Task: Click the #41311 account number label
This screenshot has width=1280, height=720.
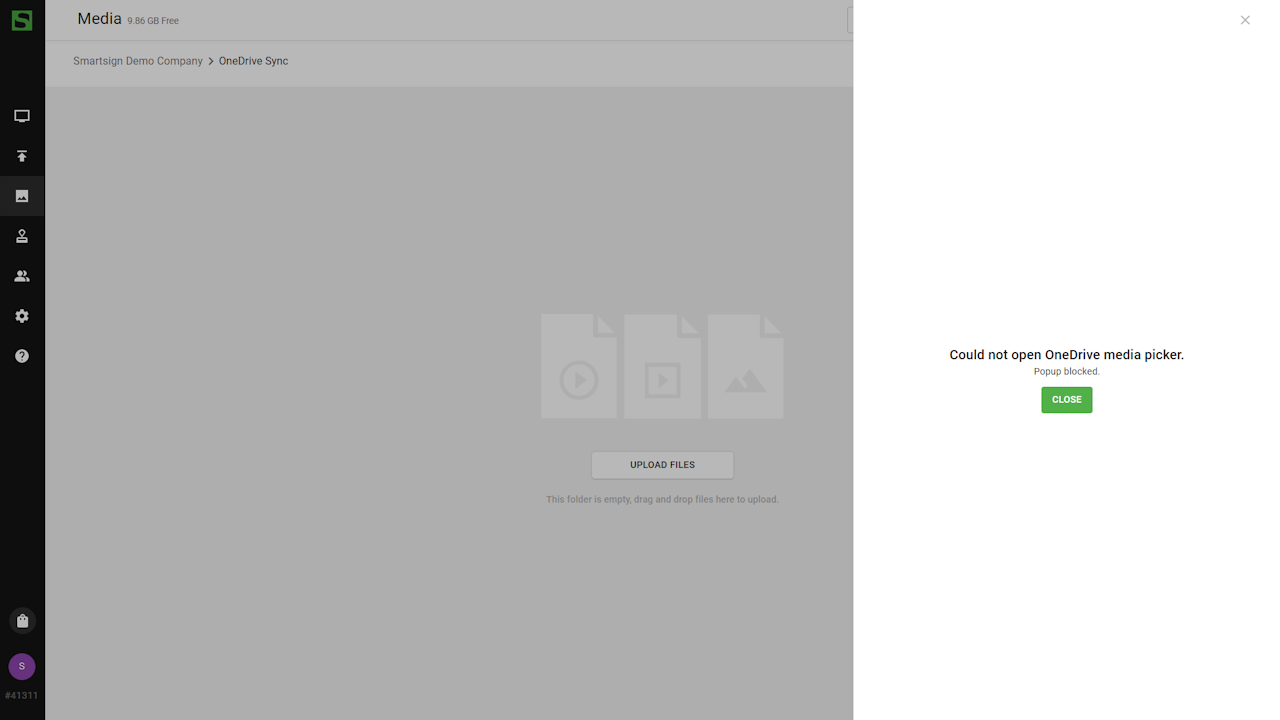Action: (x=22, y=695)
